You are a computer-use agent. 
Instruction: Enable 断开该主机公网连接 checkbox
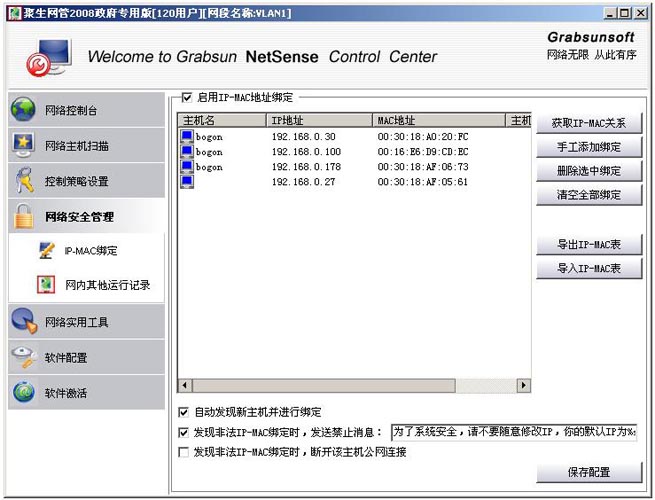pyautogui.click(x=183, y=452)
